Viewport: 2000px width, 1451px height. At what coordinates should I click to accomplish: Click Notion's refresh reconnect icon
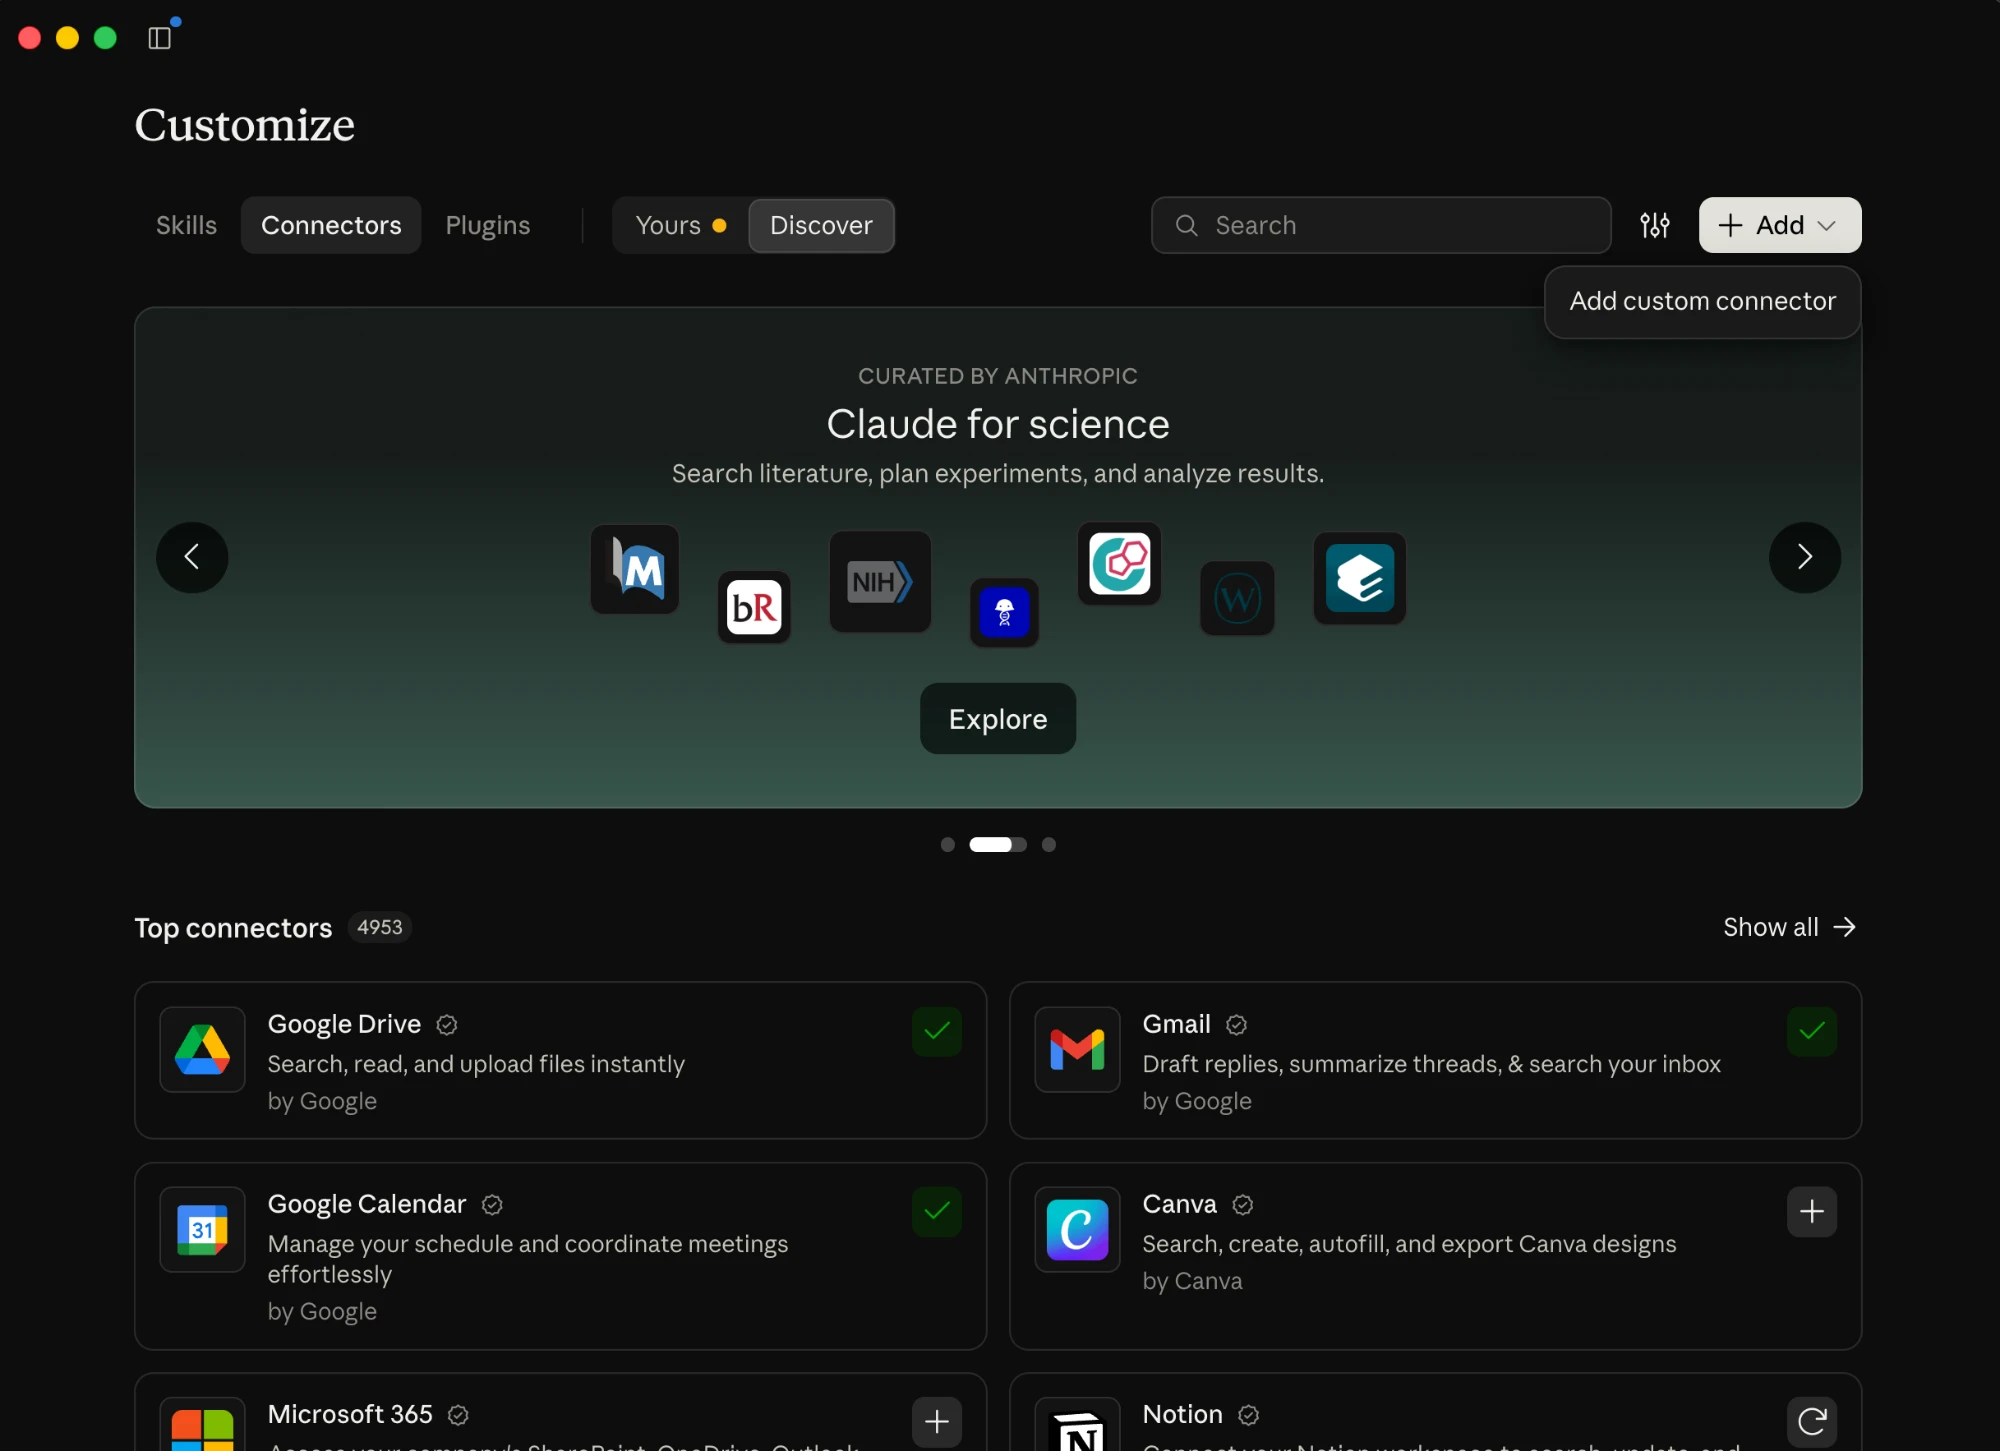pyautogui.click(x=1812, y=1422)
